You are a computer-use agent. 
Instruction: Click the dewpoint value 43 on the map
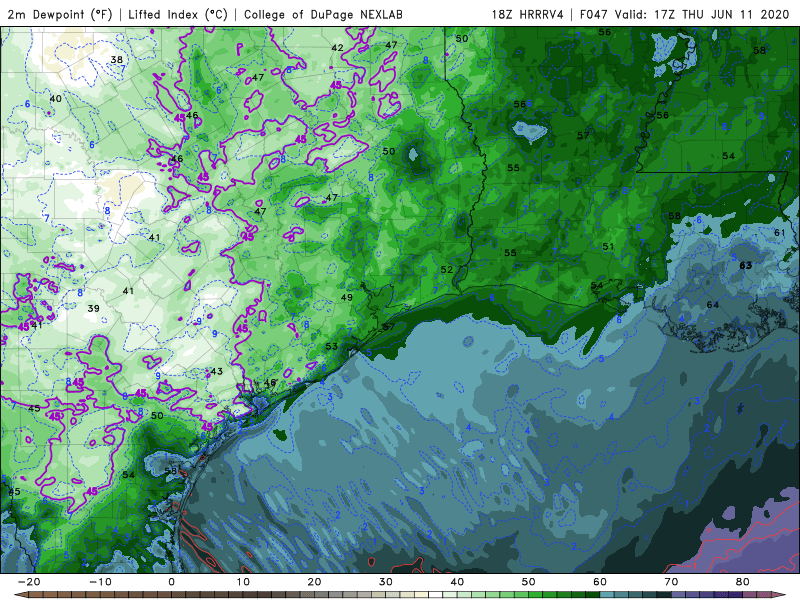click(217, 371)
